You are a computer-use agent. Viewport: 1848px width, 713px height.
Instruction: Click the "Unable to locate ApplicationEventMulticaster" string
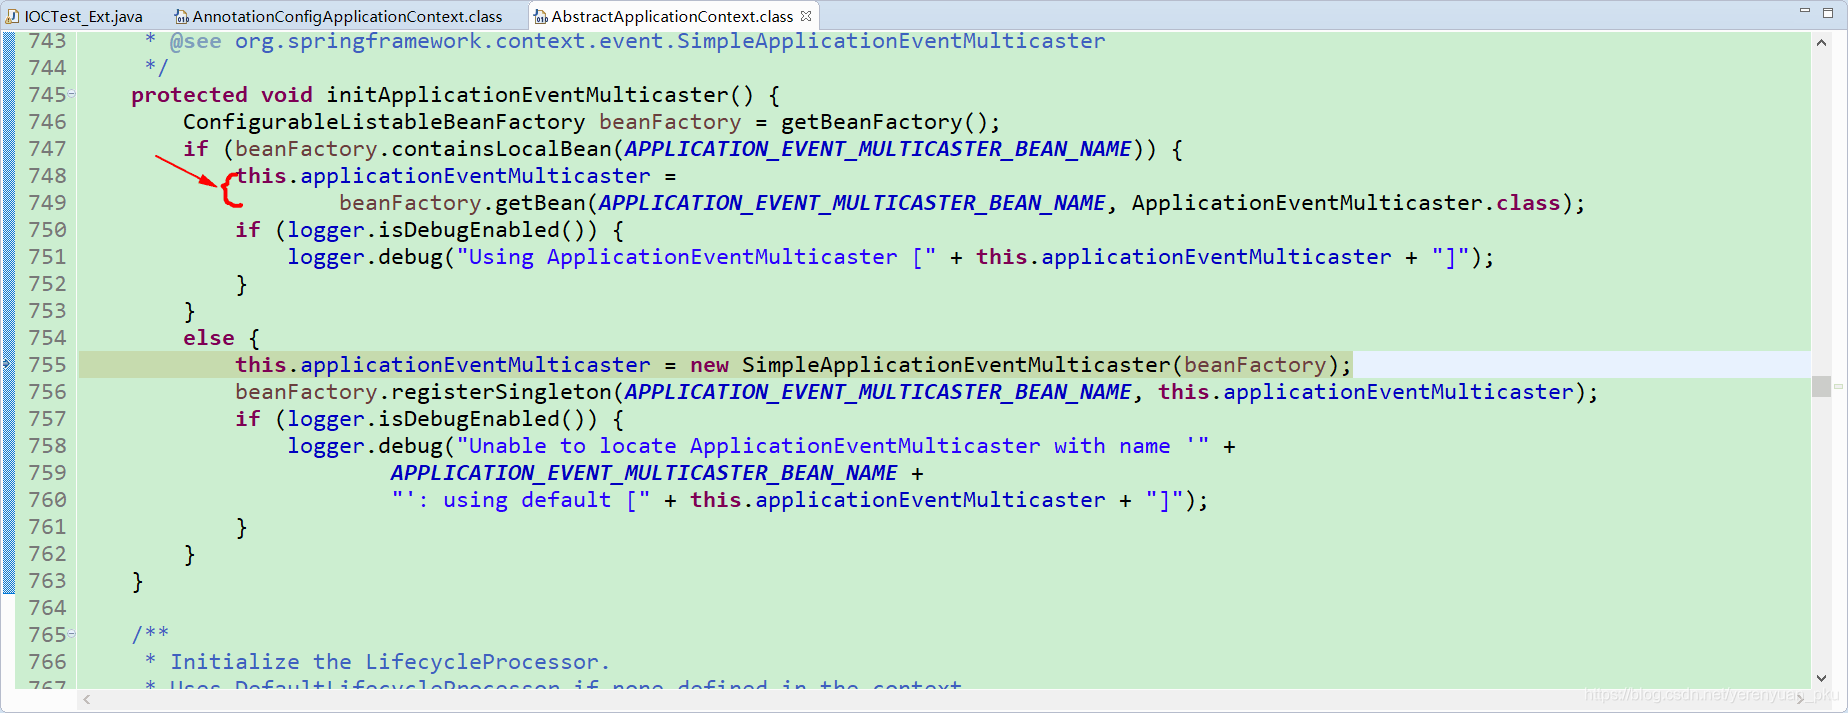pyautogui.click(x=832, y=446)
